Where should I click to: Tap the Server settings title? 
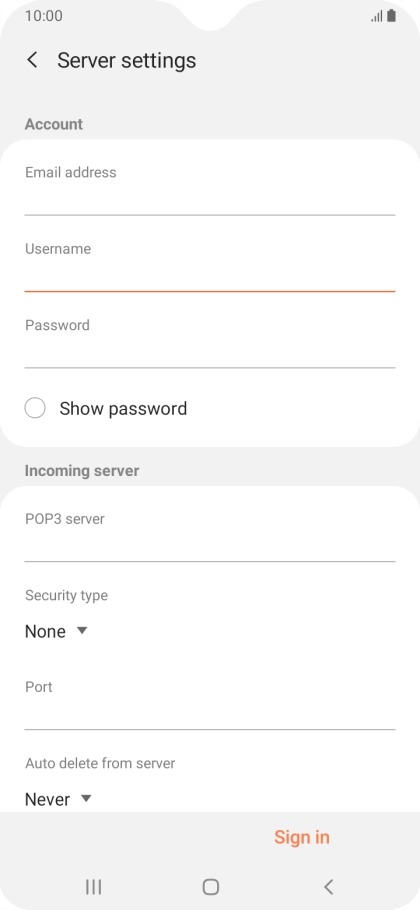pos(126,60)
